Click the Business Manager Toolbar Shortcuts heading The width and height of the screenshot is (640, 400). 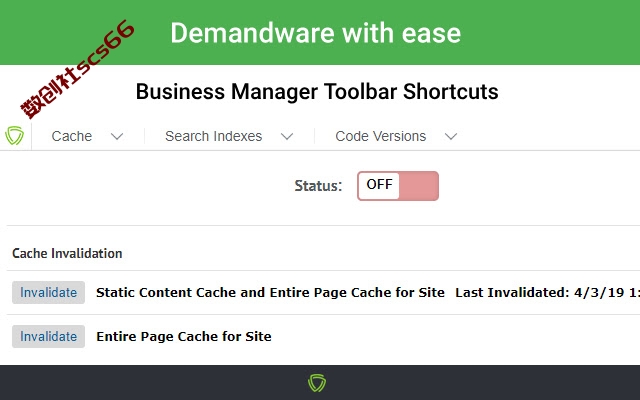317,91
